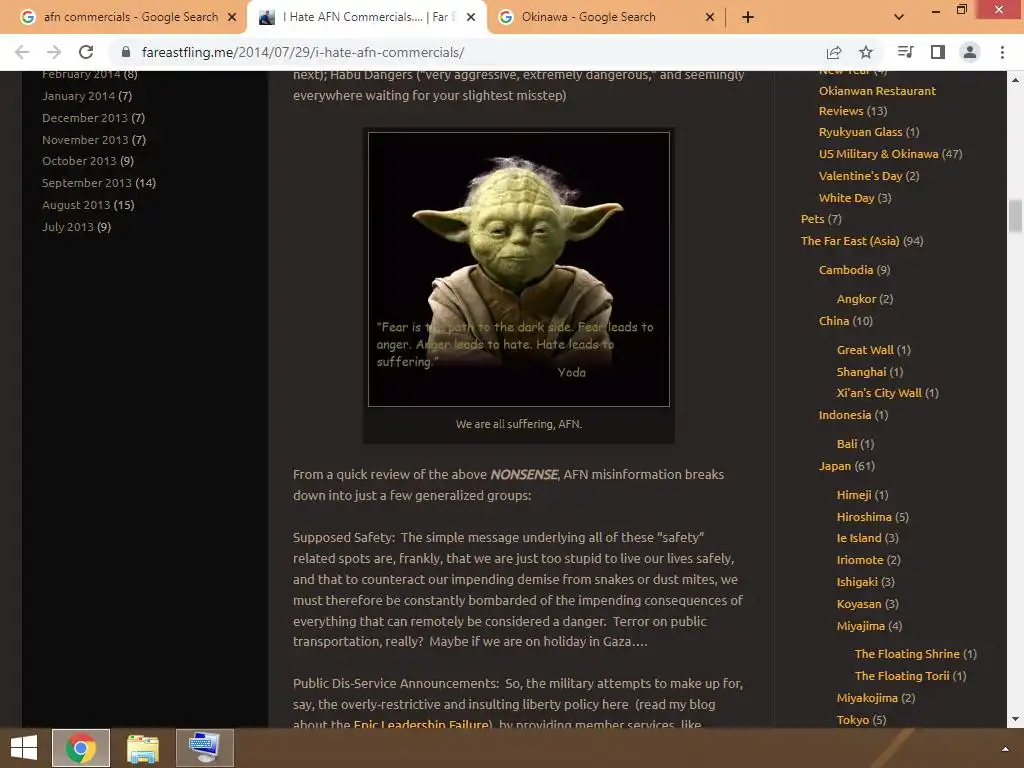The image size is (1024, 768).
Task: Open Indonesia category
Action: point(844,415)
